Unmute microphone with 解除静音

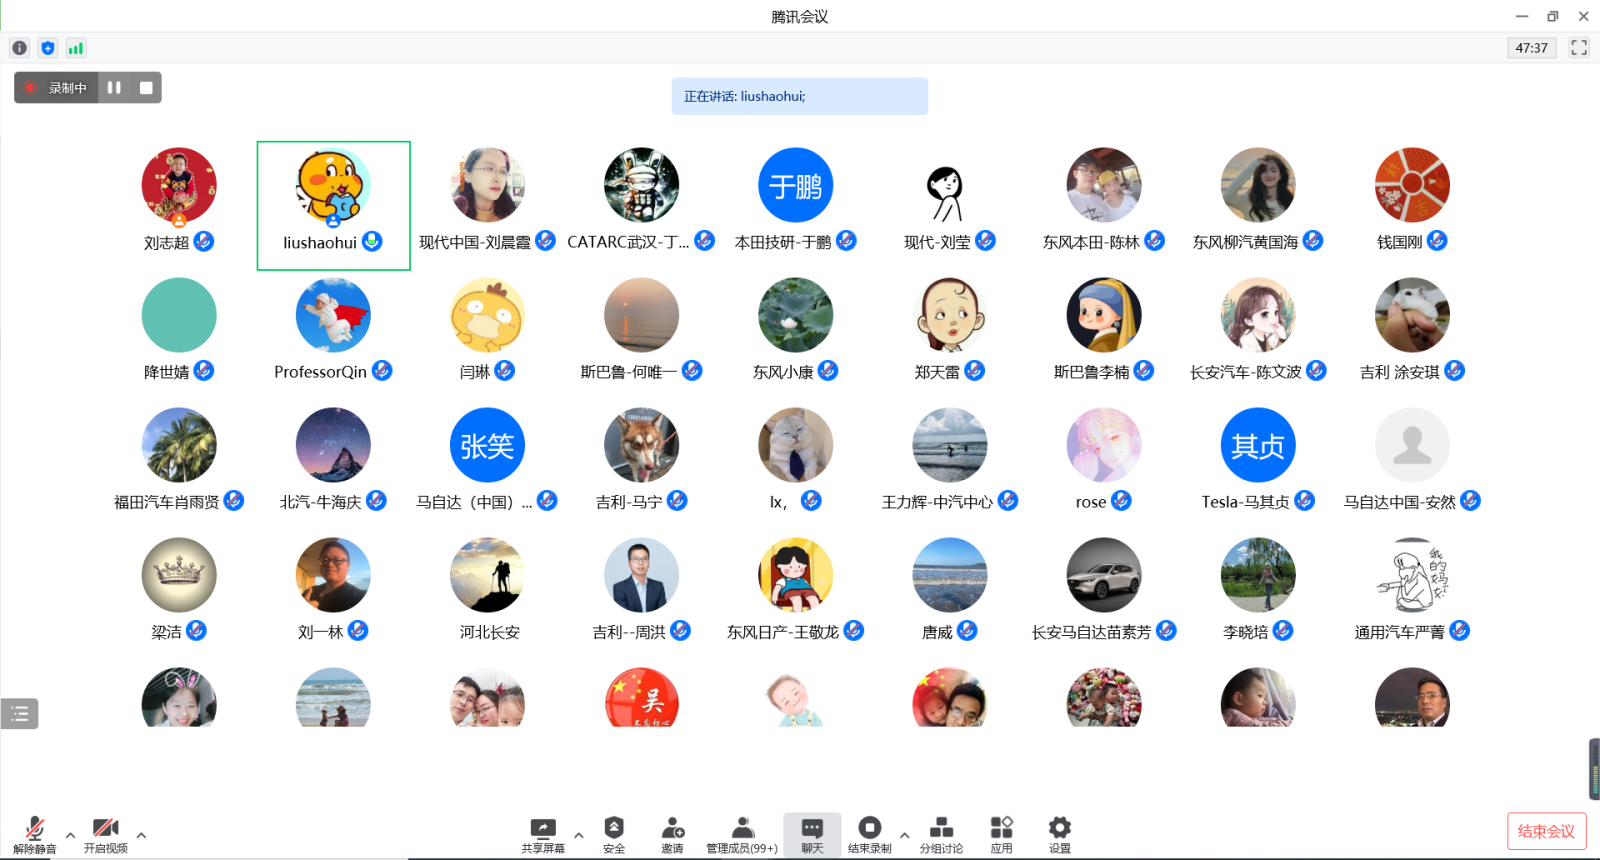tap(35, 834)
